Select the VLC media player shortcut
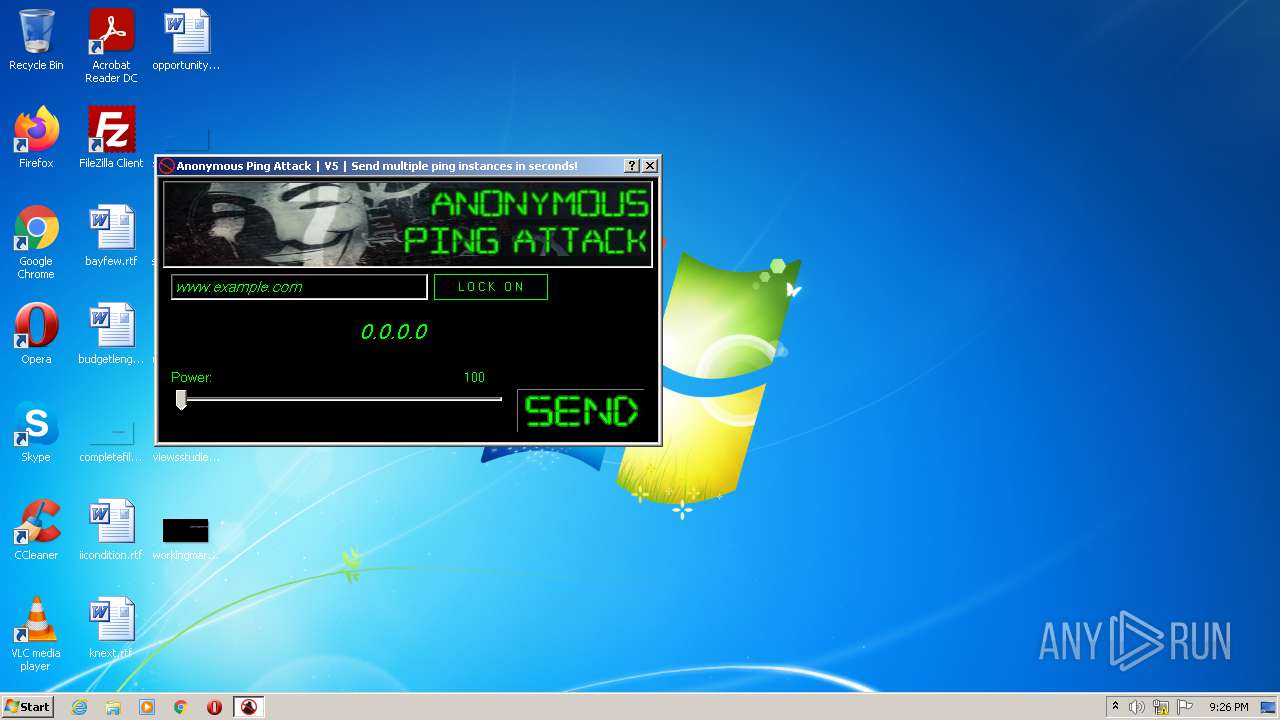The height and width of the screenshot is (720, 1280). click(x=36, y=634)
